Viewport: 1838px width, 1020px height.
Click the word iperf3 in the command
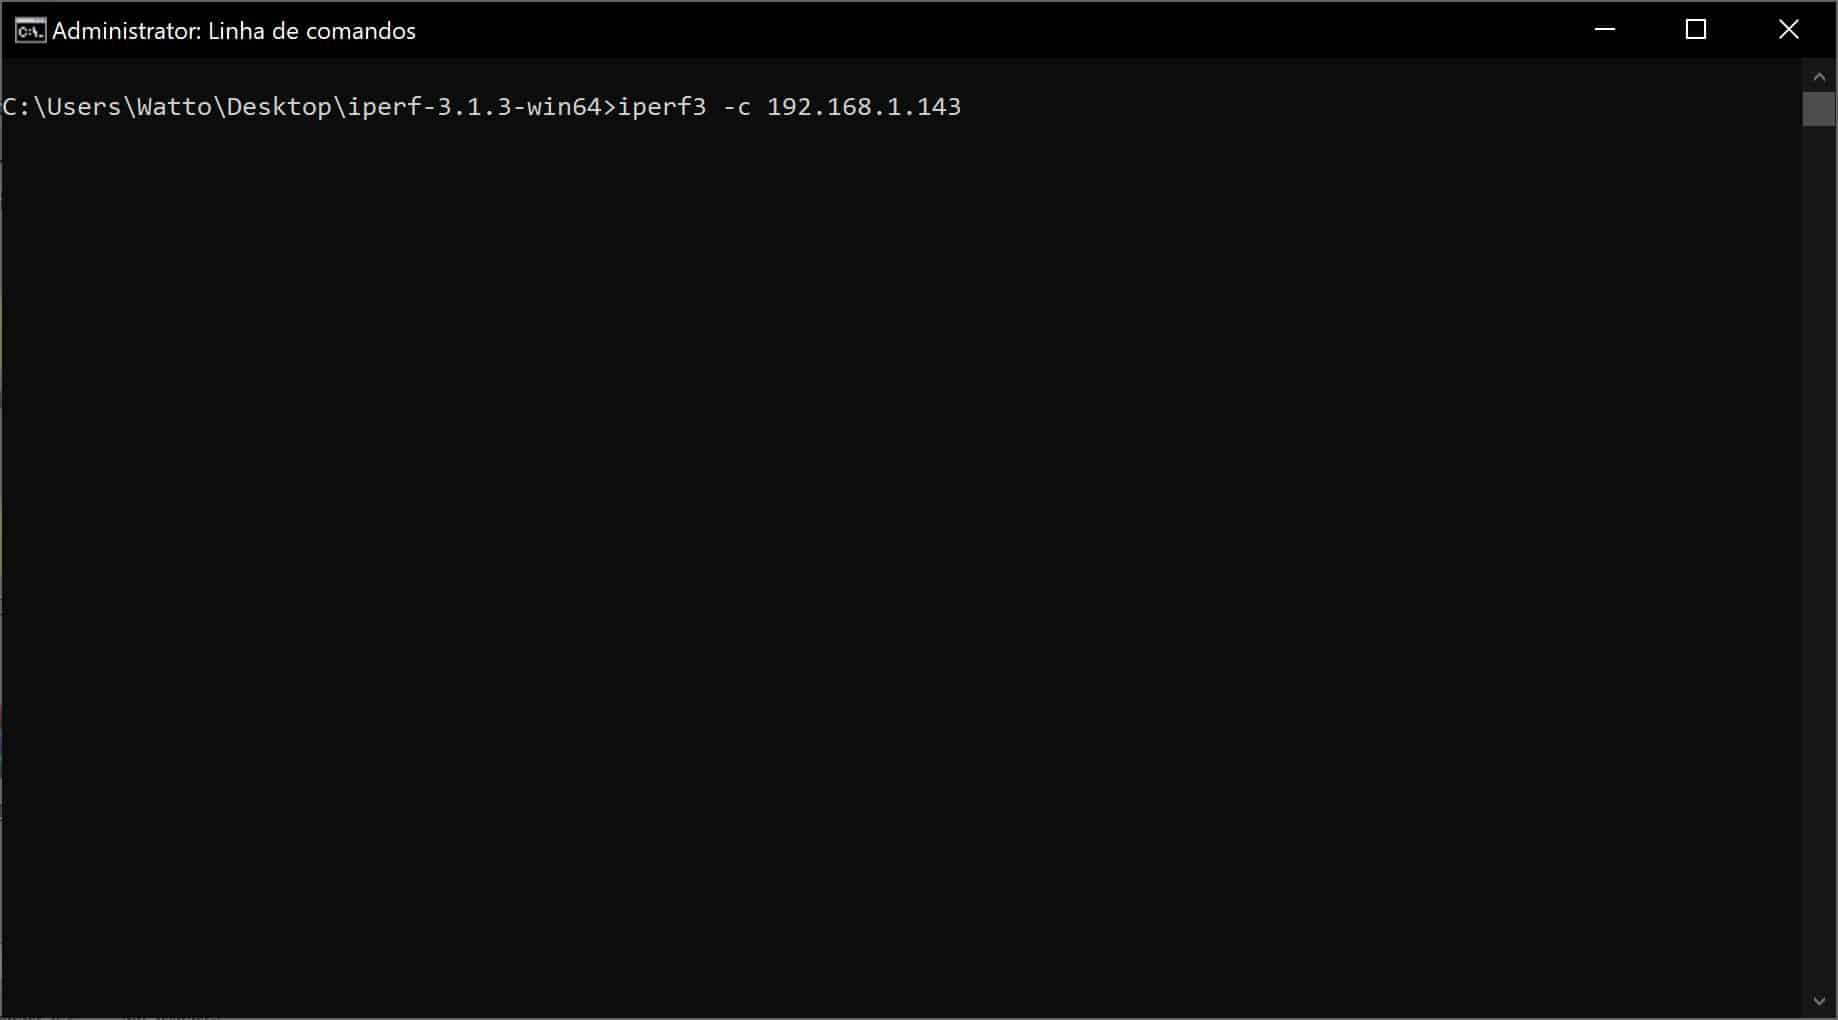662,107
